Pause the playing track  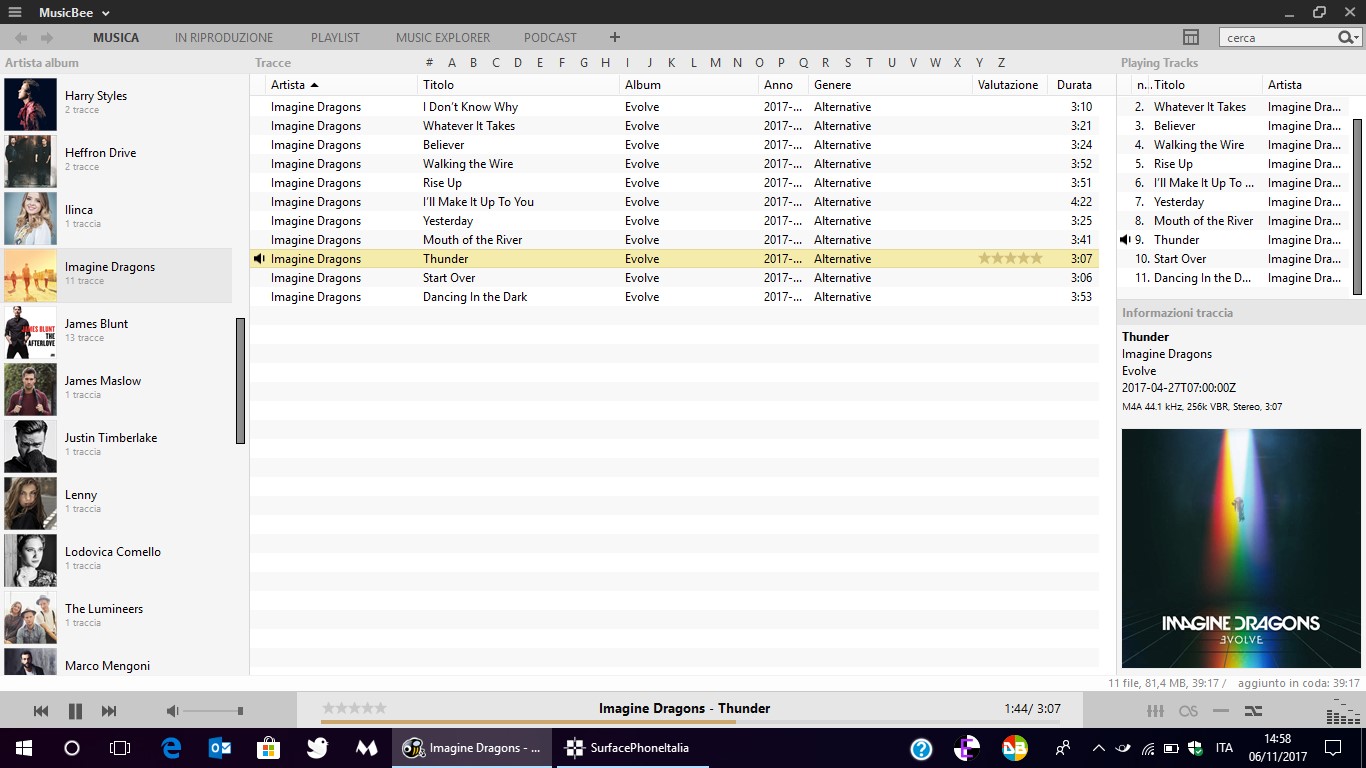coord(75,711)
